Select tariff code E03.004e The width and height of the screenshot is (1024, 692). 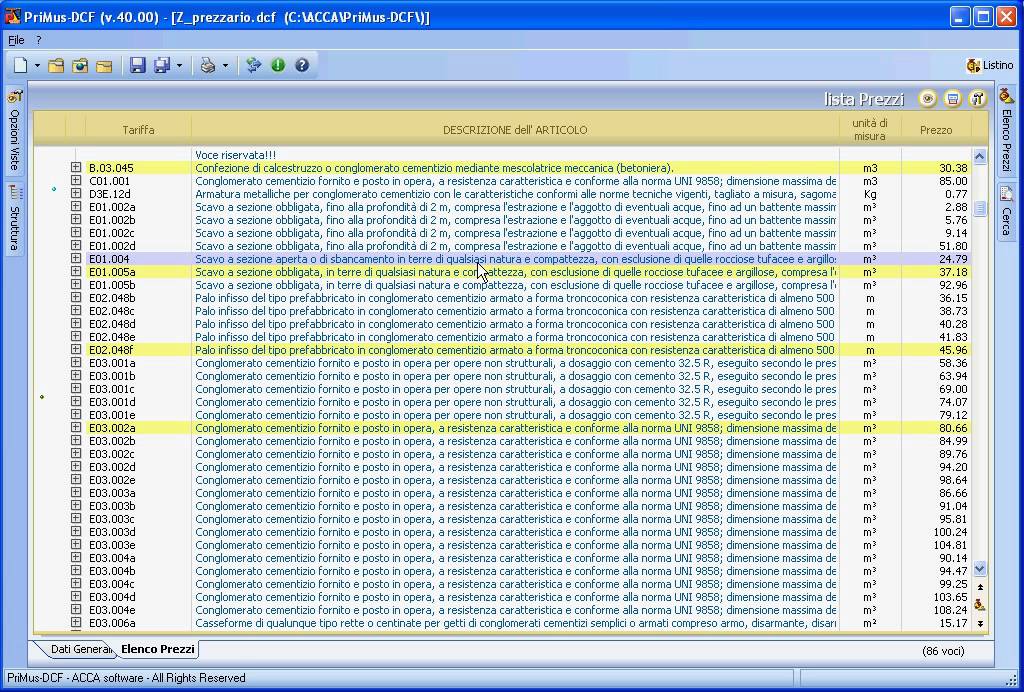[112, 610]
